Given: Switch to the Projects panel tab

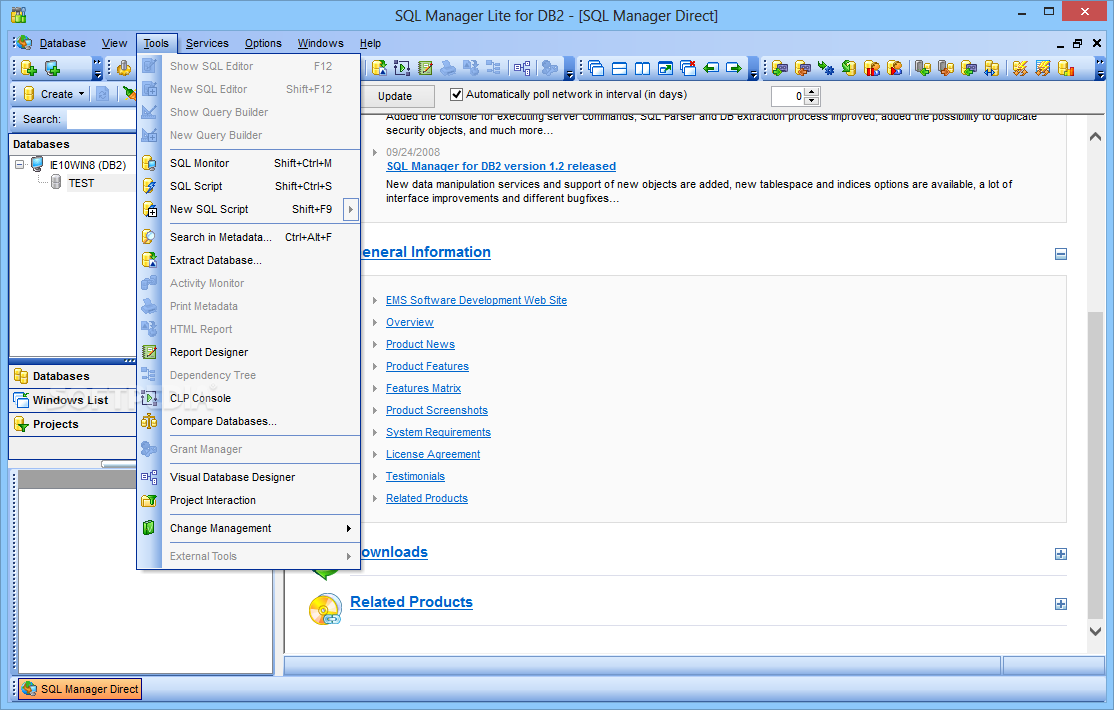Looking at the screenshot, I should tap(72, 424).
